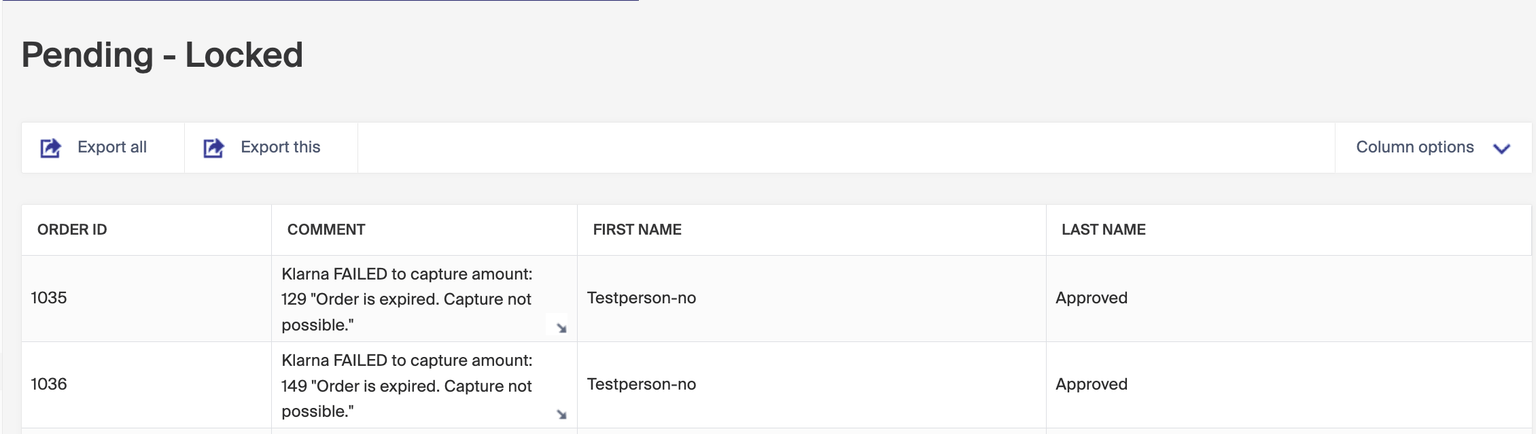Viewport: 1536px width, 434px height.
Task: Click the Approved cell in order 1036 row
Action: click(x=1091, y=384)
